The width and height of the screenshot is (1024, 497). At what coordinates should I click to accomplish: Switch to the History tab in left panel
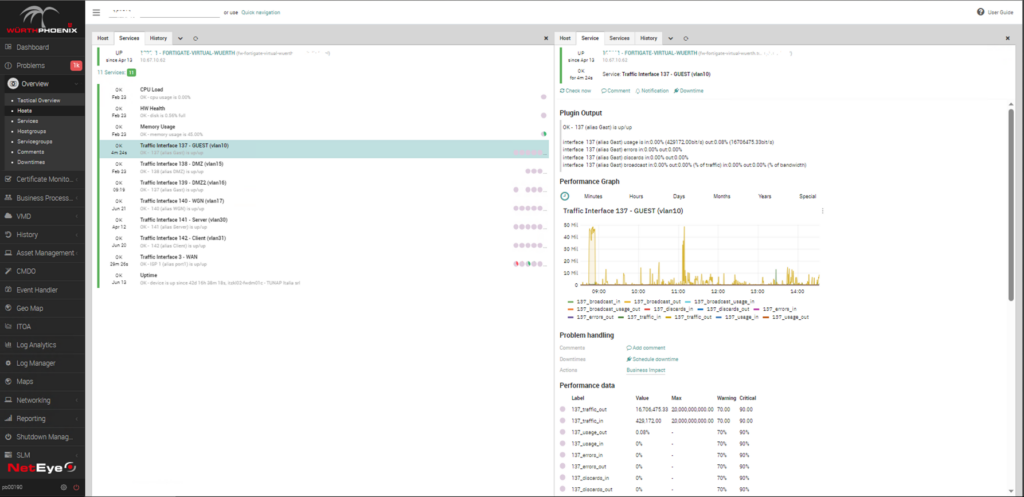[x=159, y=39]
